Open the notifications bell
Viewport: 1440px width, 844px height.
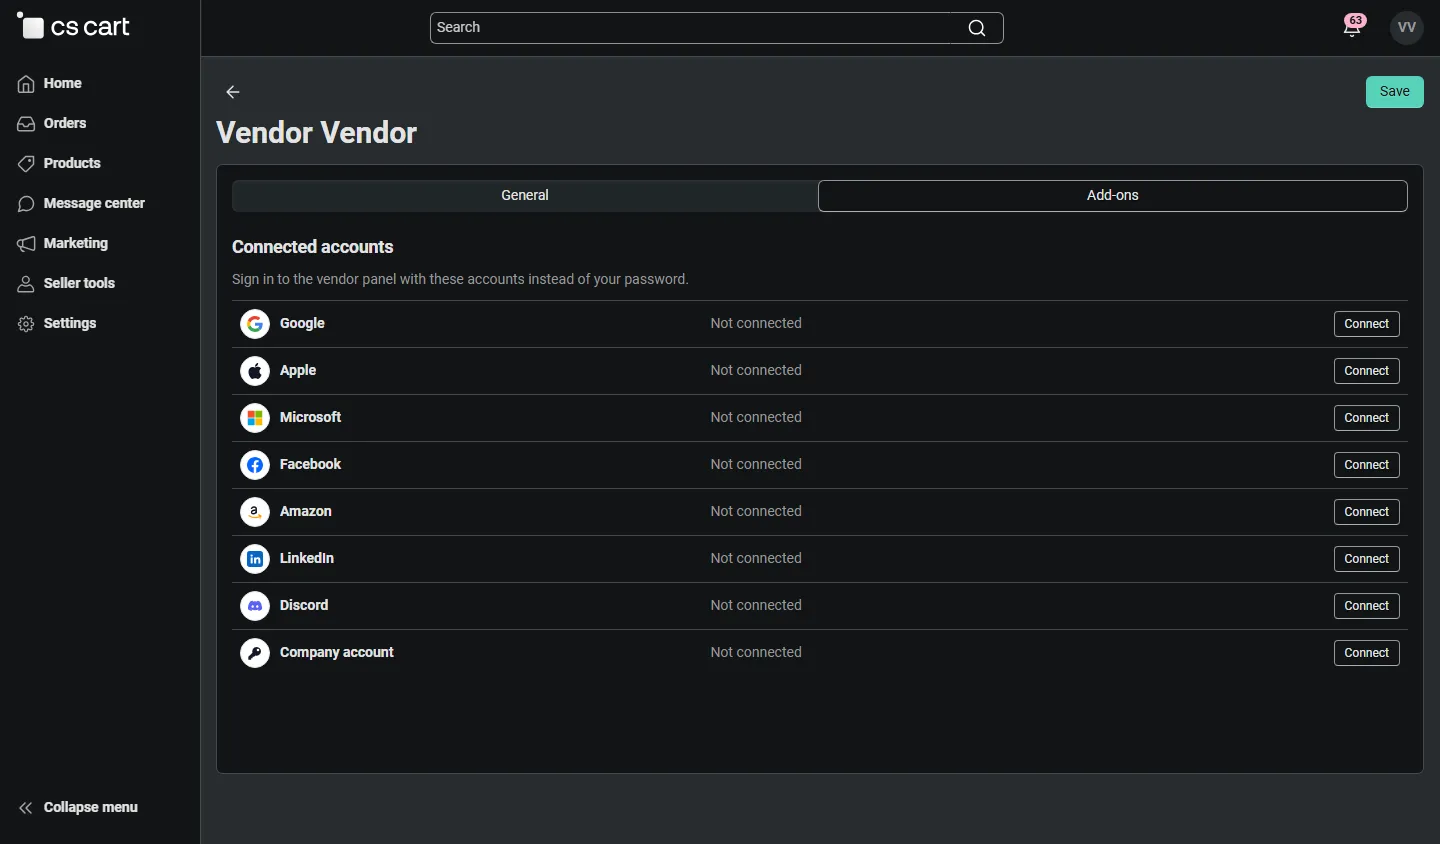tap(1353, 27)
